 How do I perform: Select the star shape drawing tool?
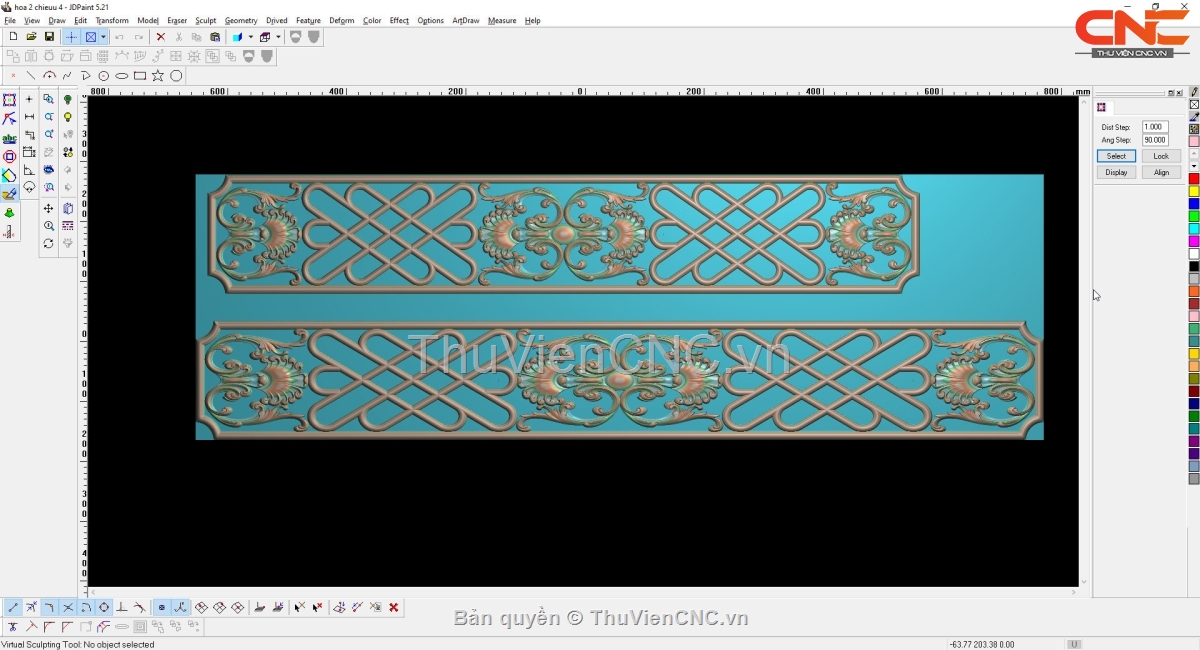tap(158, 76)
